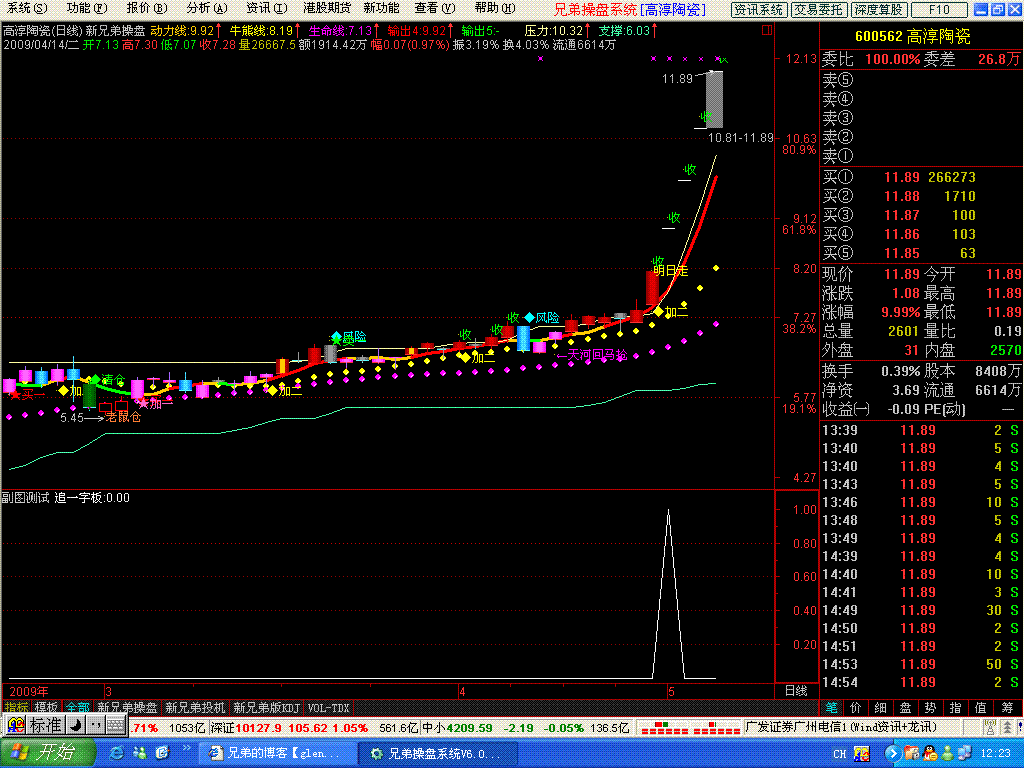1024x768 pixels.
Task: Click the IME moon icon in status bar
Action: [78, 725]
